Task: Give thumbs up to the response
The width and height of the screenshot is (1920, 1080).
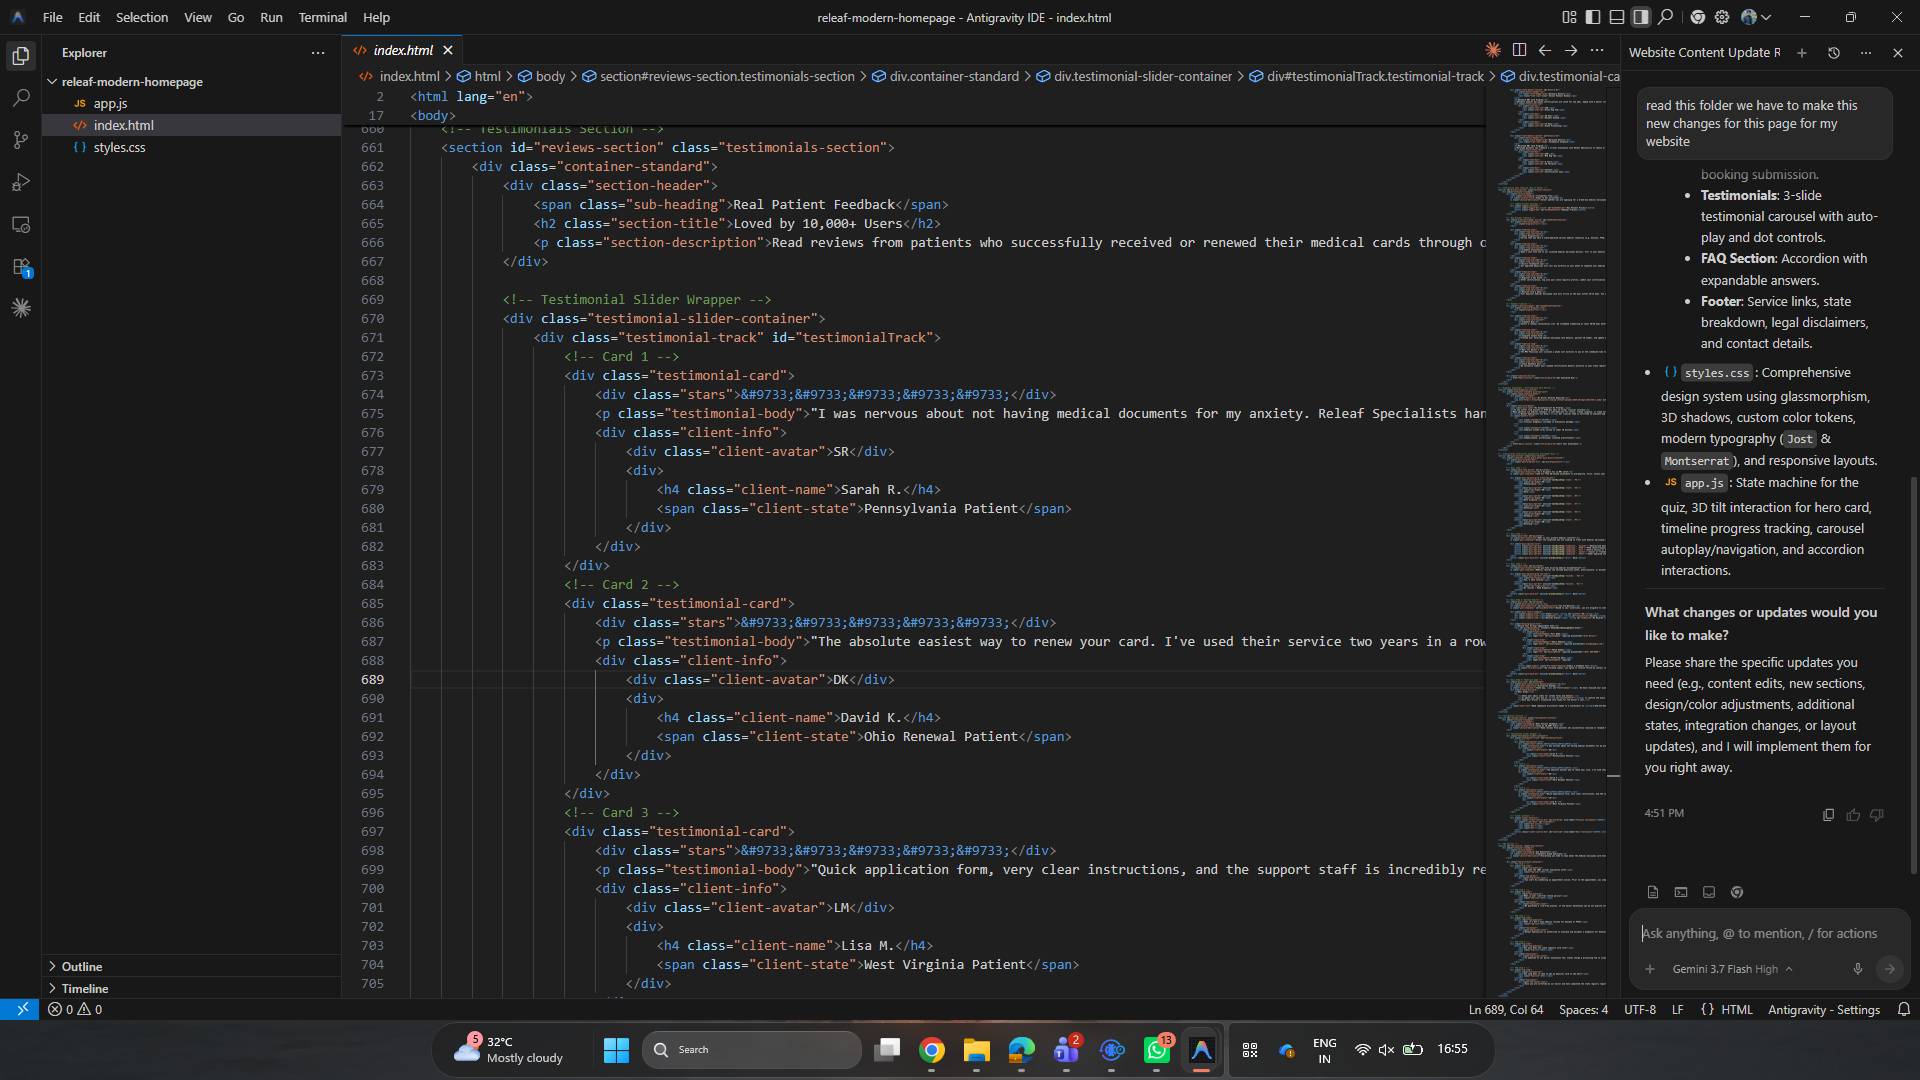Action: click(x=1853, y=815)
